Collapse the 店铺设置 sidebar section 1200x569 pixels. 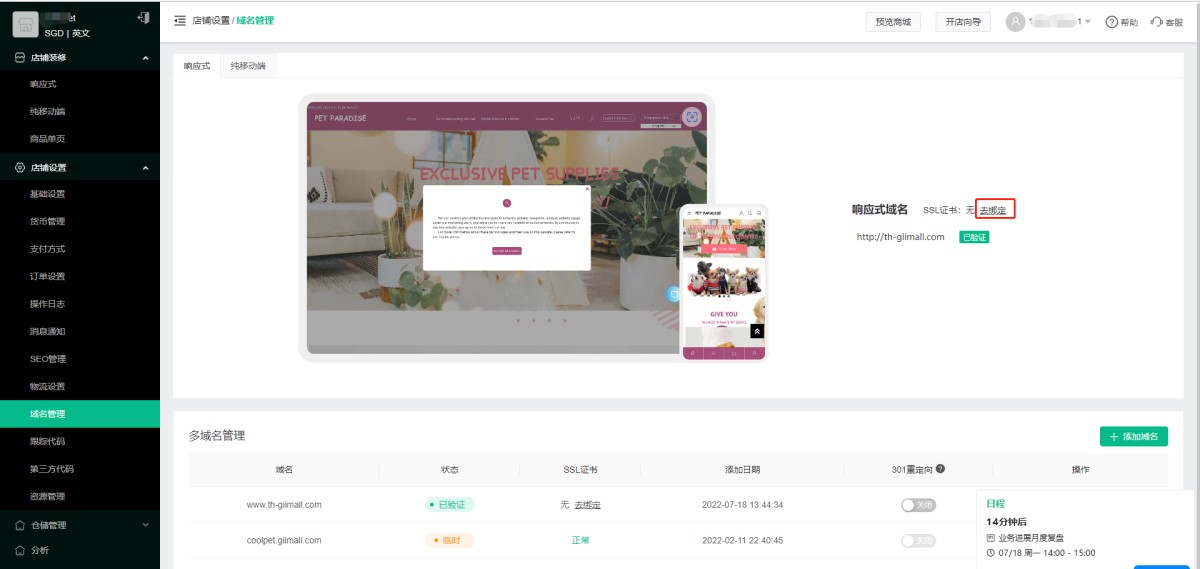click(145, 168)
